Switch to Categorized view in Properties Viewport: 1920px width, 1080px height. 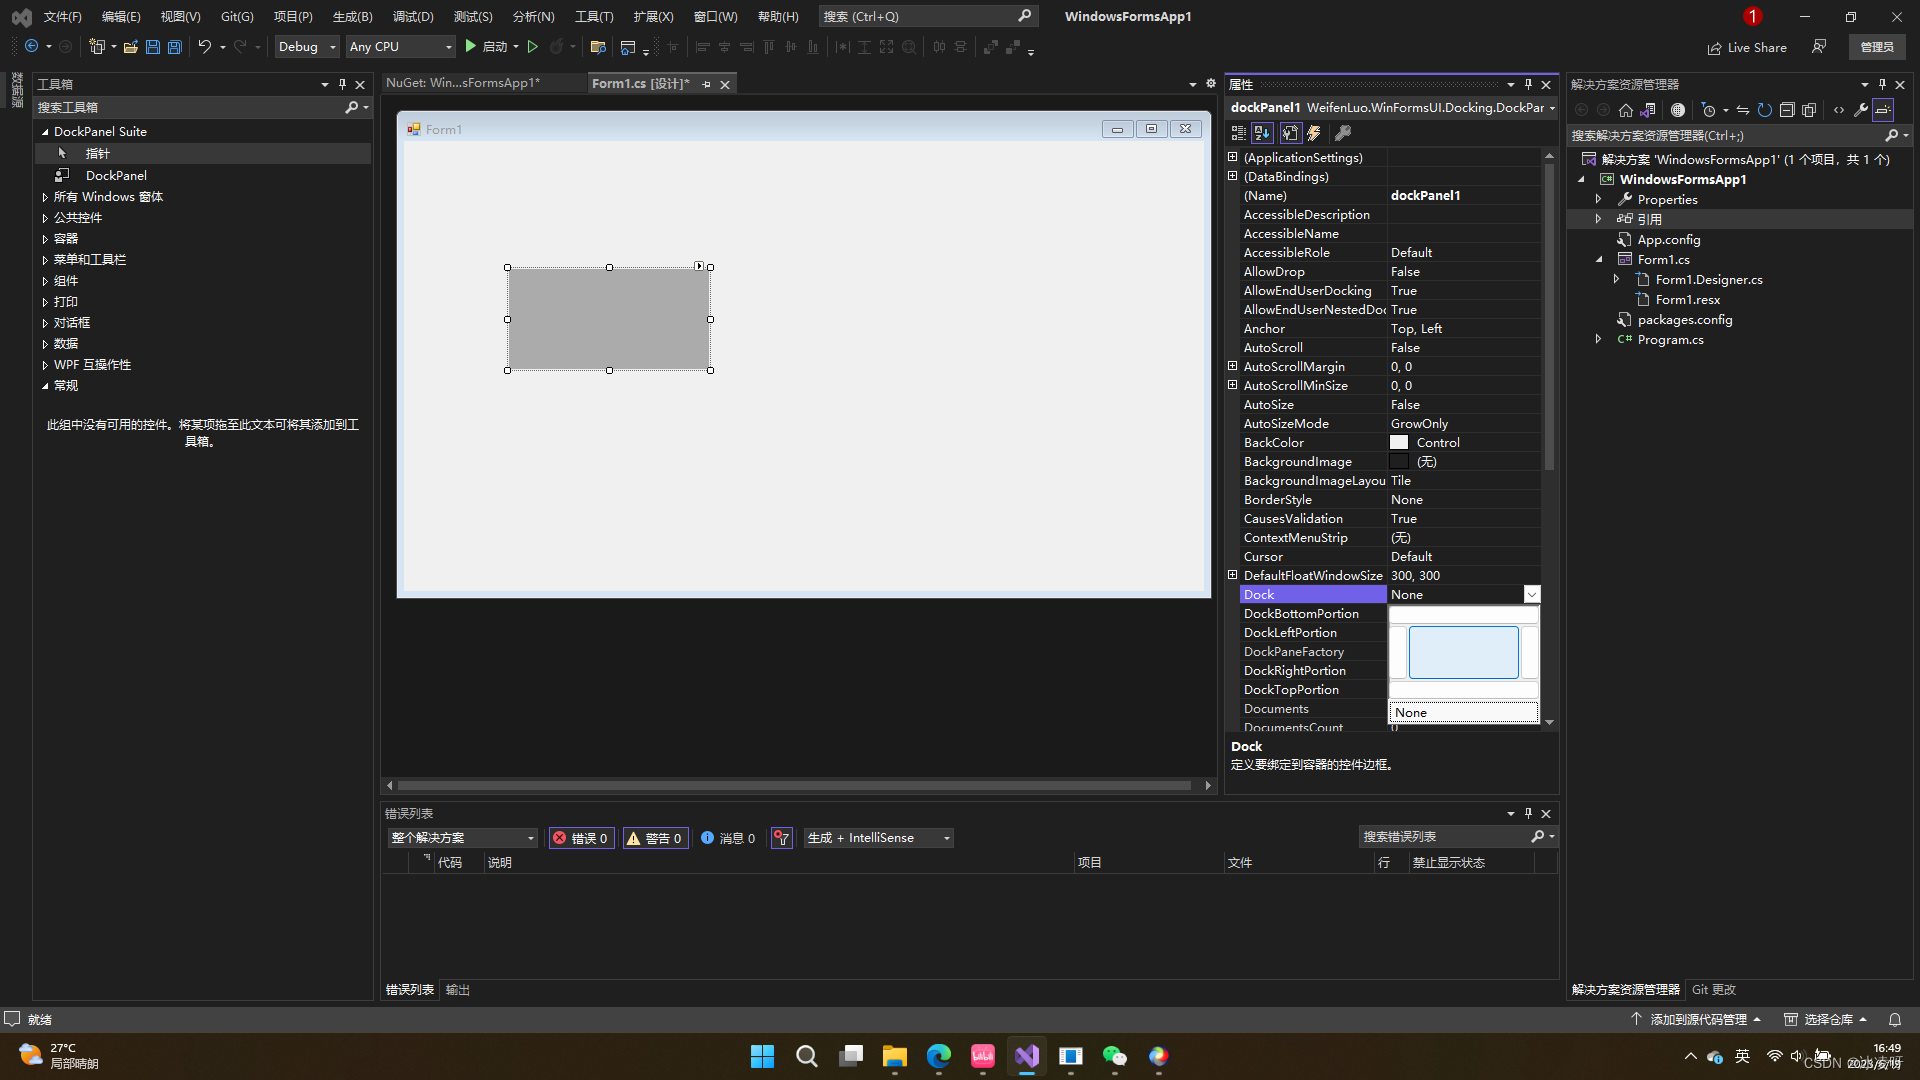coord(1238,133)
